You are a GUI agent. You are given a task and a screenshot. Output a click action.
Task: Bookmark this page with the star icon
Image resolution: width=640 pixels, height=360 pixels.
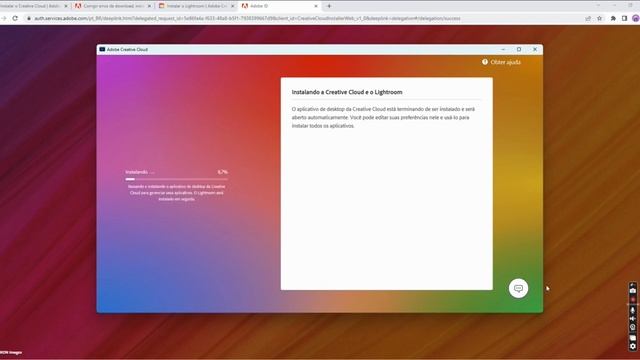(599, 18)
